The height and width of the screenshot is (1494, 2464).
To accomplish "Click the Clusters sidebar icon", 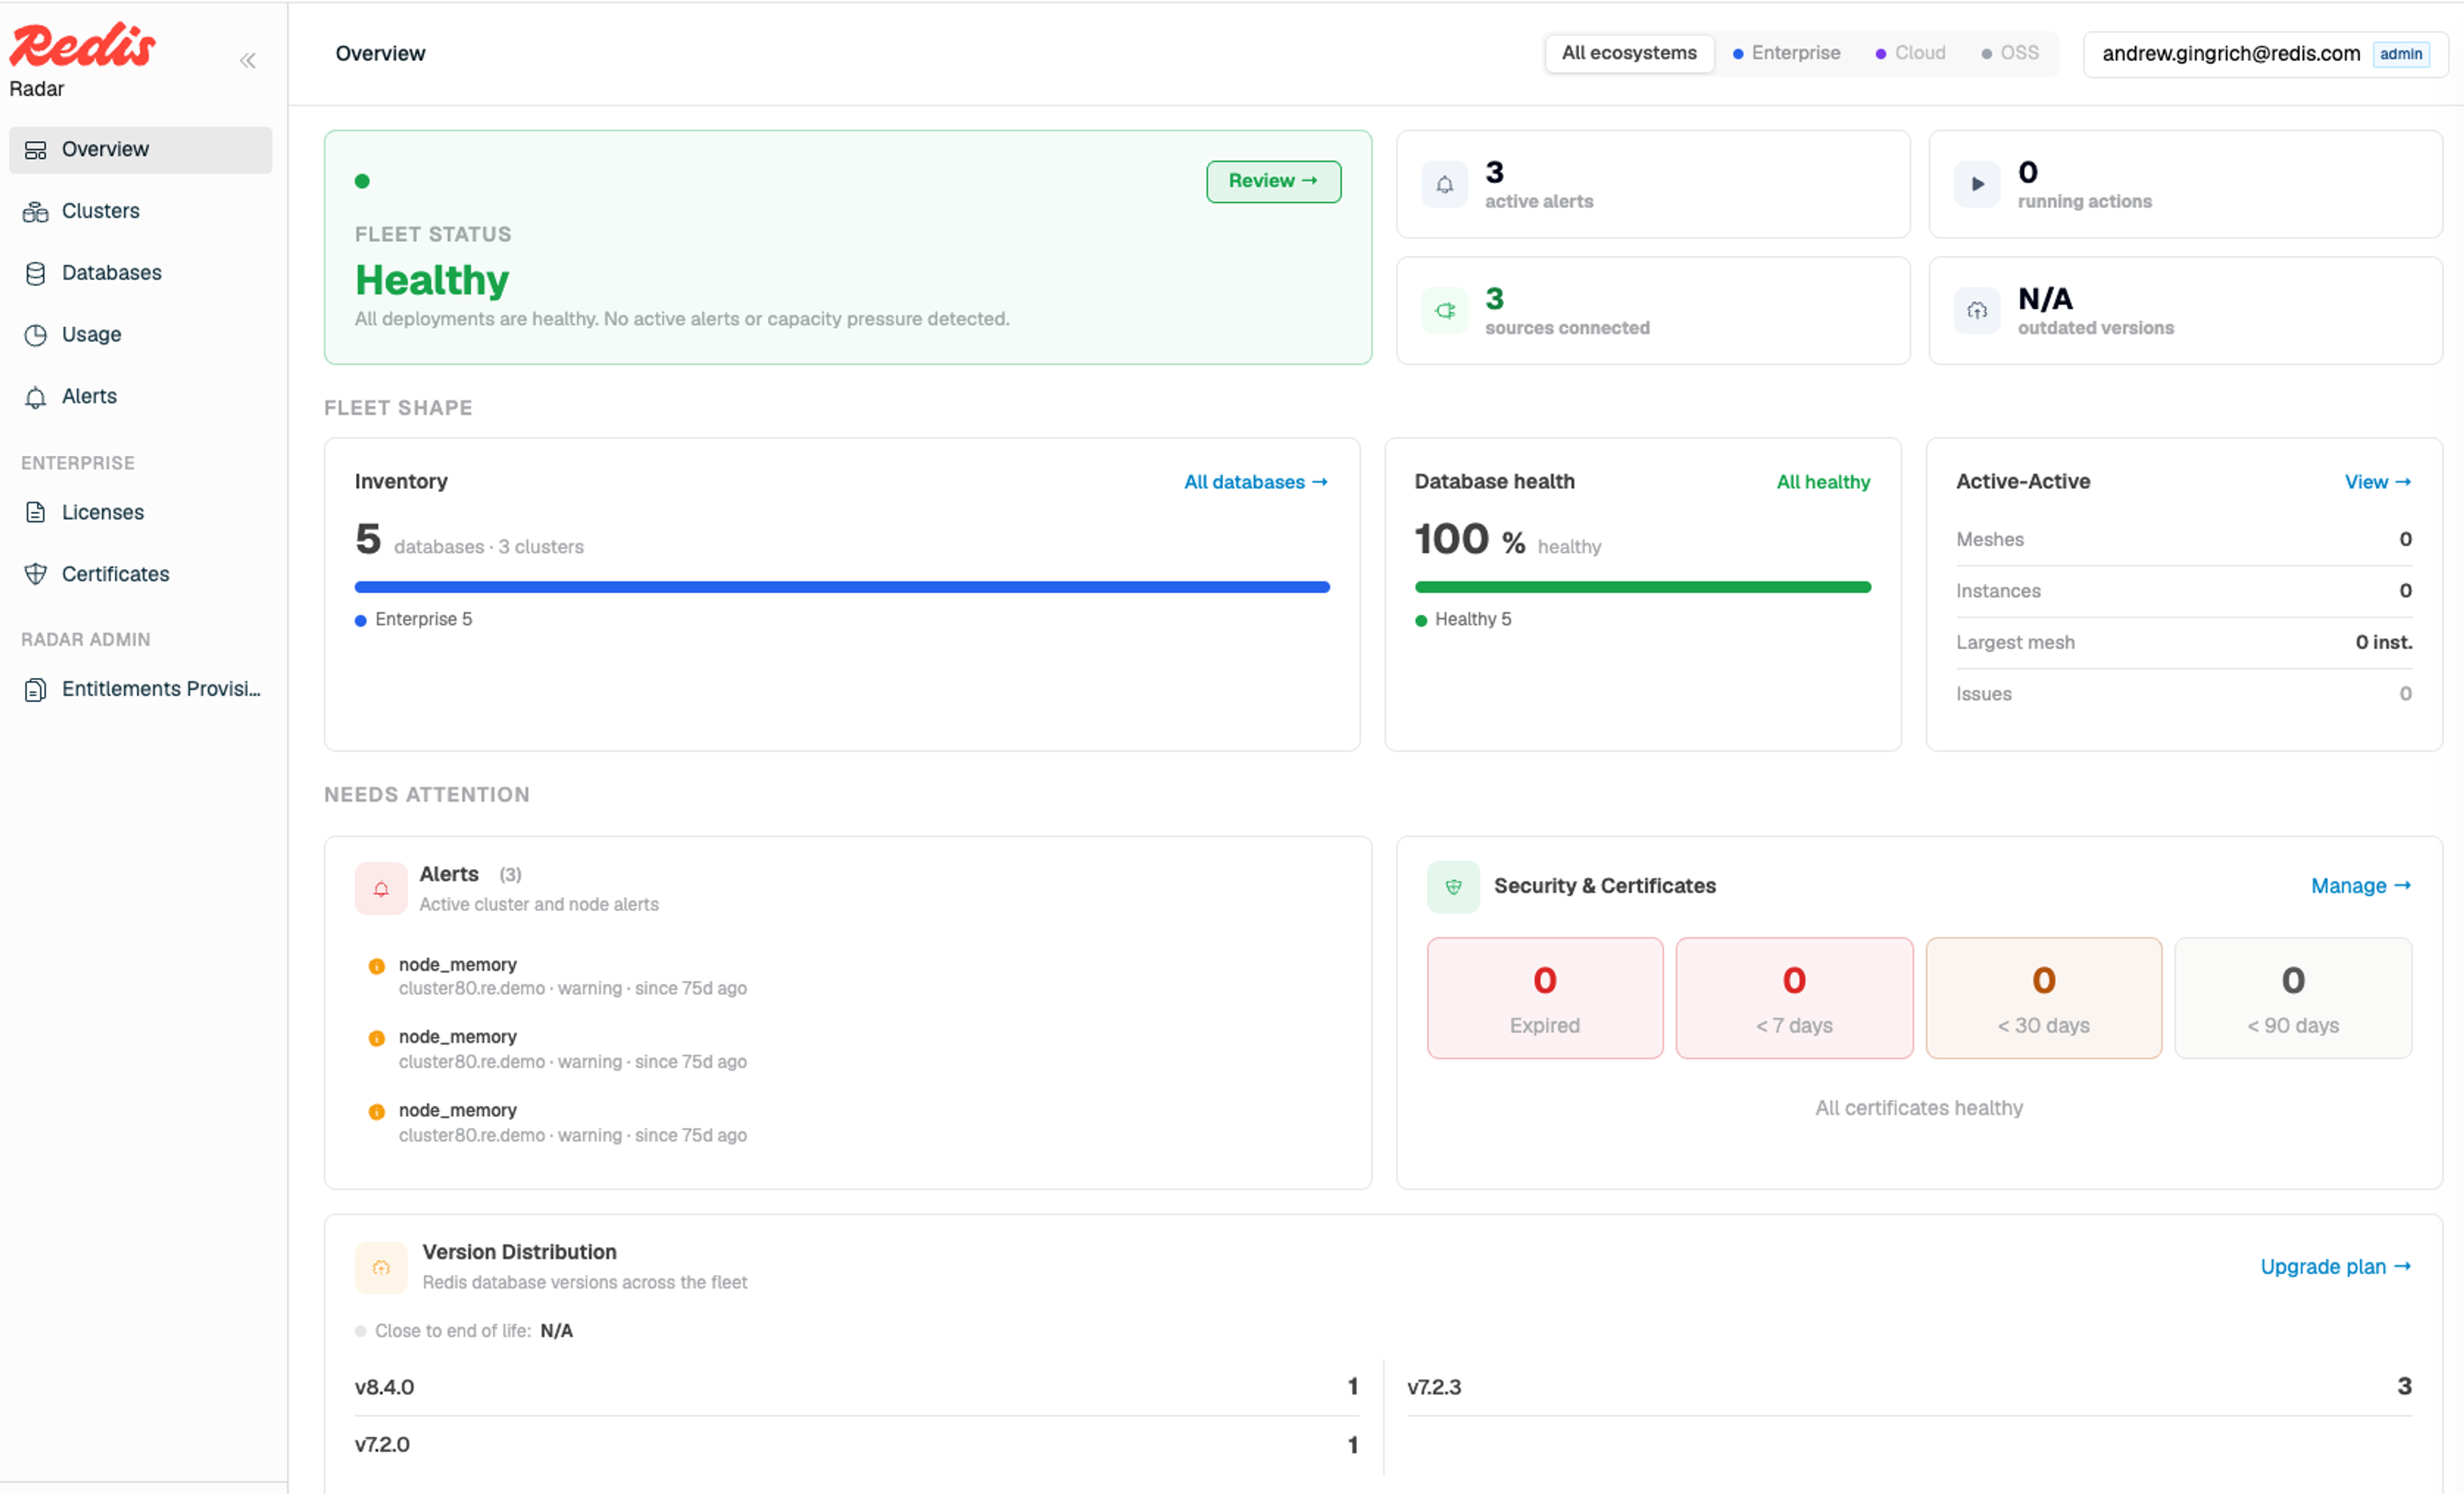I will point(36,212).
